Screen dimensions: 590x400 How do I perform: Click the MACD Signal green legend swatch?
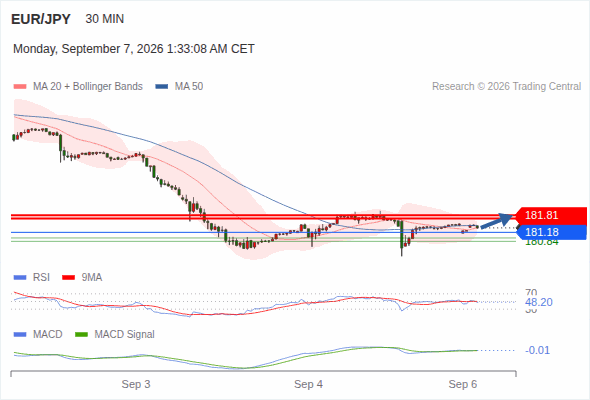[x=81, y=335]
